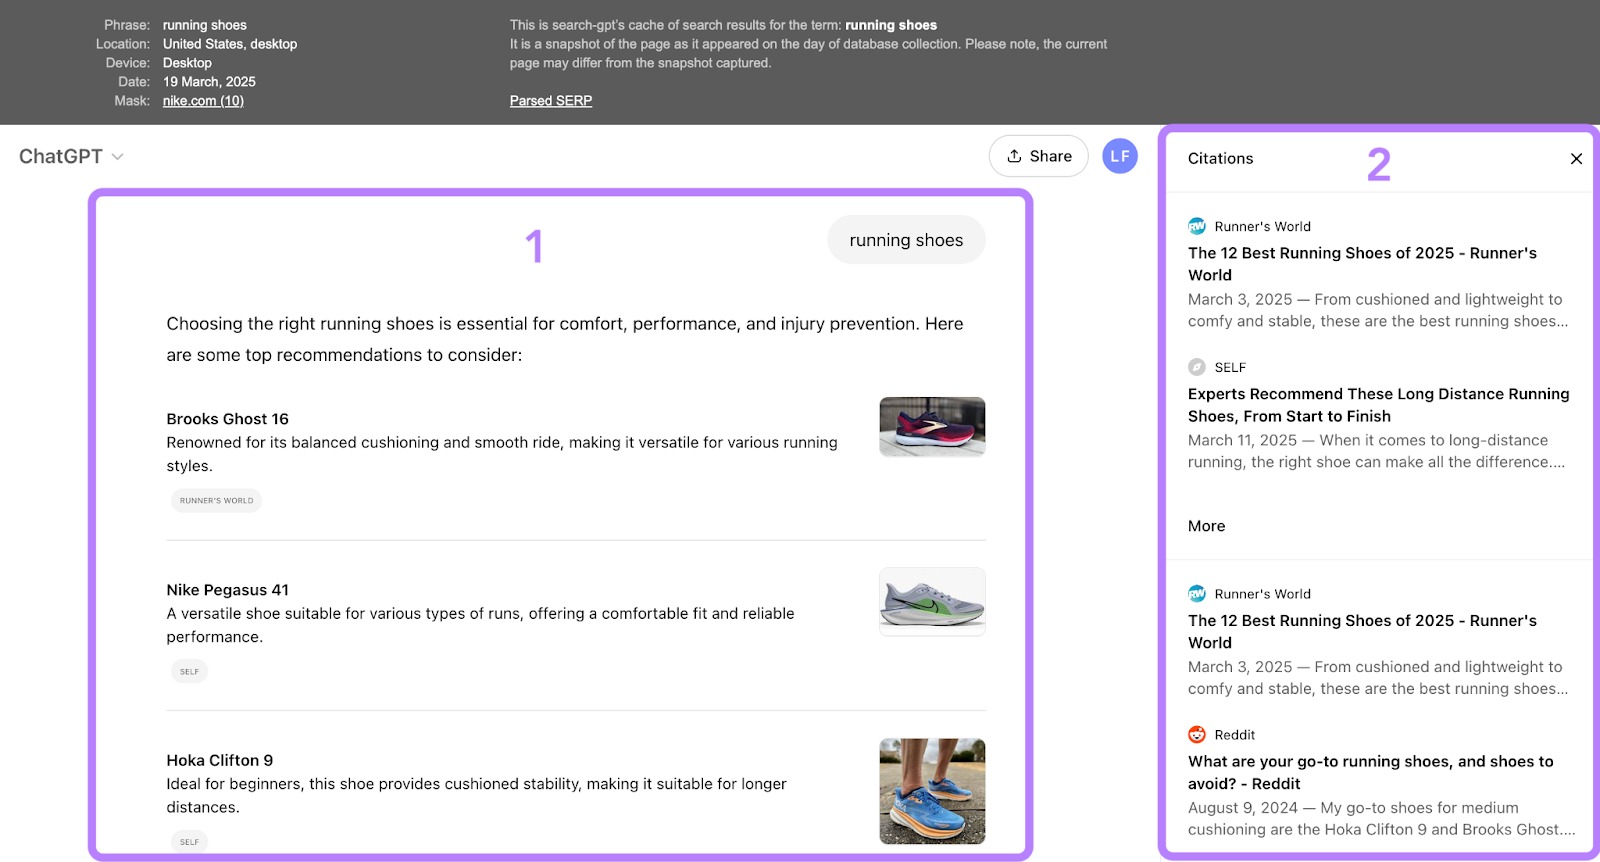
Task: Click the first Runner's World favicon in Citations
Action: tap(1197, 227)
